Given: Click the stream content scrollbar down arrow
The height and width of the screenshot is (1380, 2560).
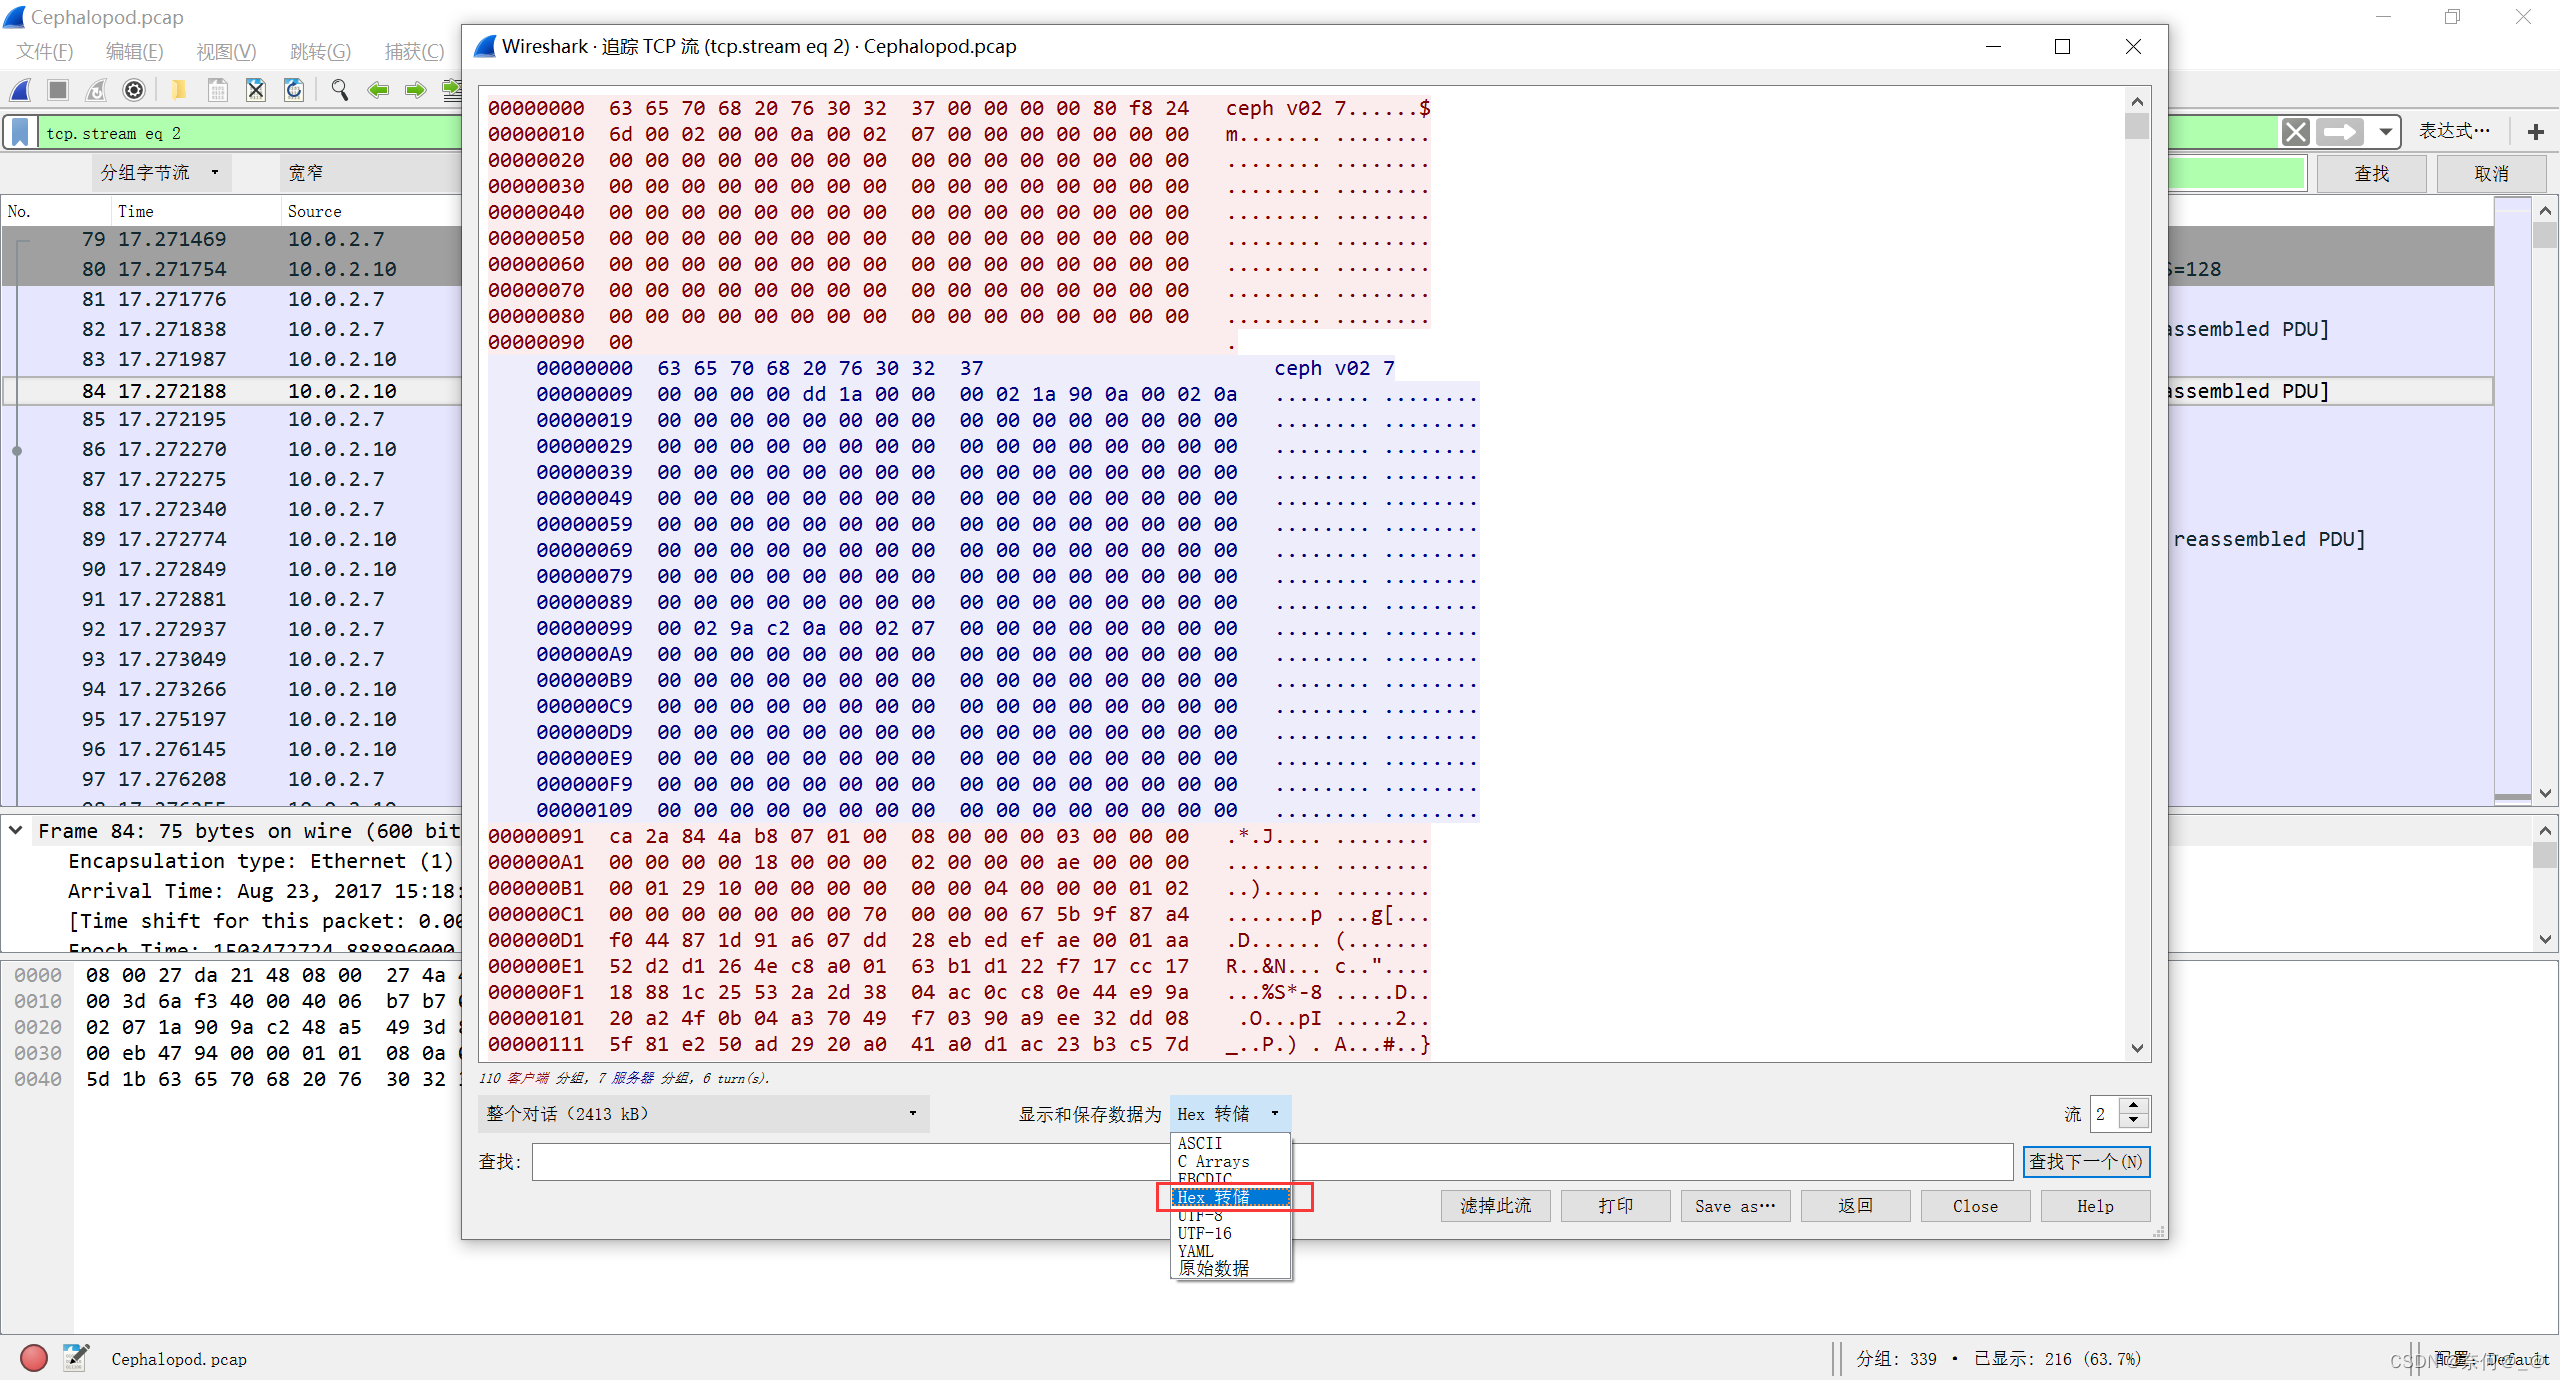Looking at the screenshot, I should (2137, 1048).
